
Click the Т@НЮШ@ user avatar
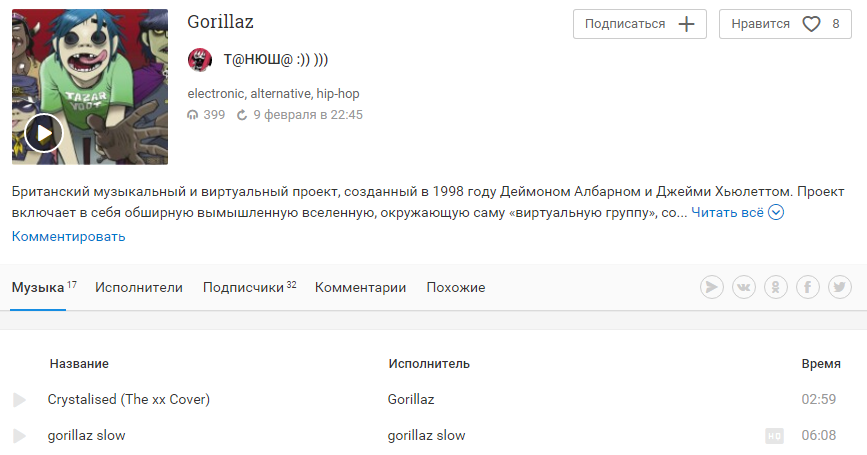point(200,60)
